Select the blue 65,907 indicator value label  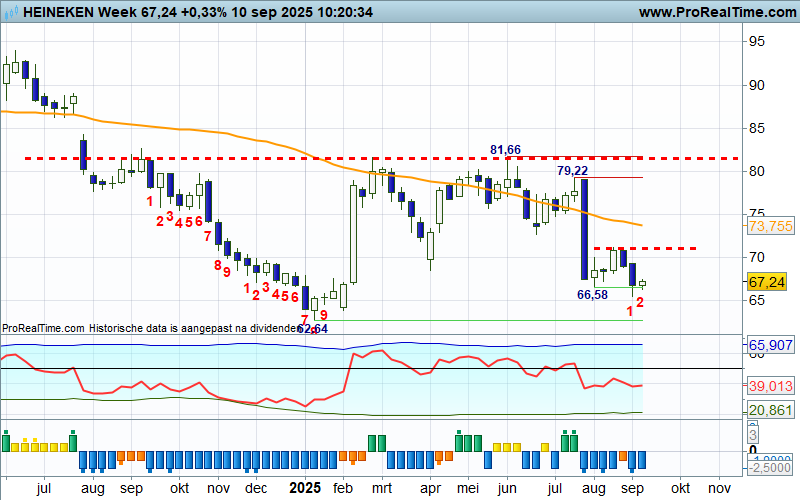pos(770,344)
